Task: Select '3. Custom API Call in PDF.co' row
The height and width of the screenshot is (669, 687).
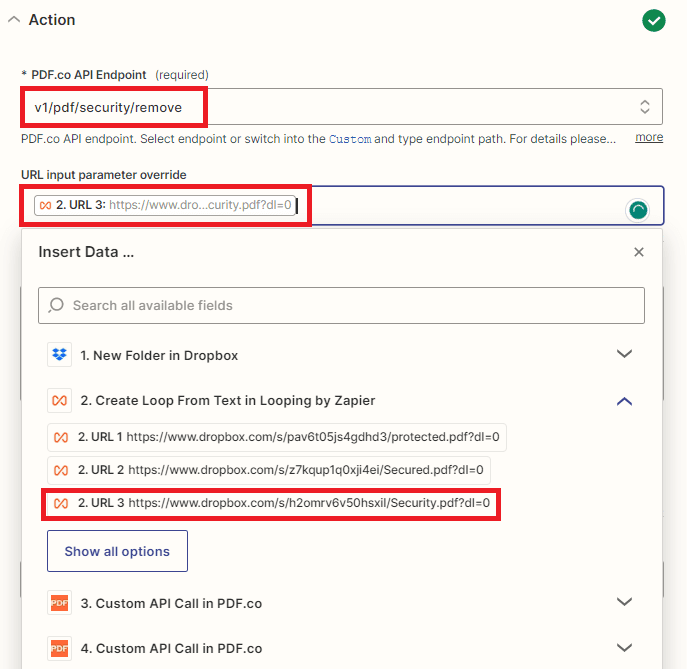Action: 340,603
